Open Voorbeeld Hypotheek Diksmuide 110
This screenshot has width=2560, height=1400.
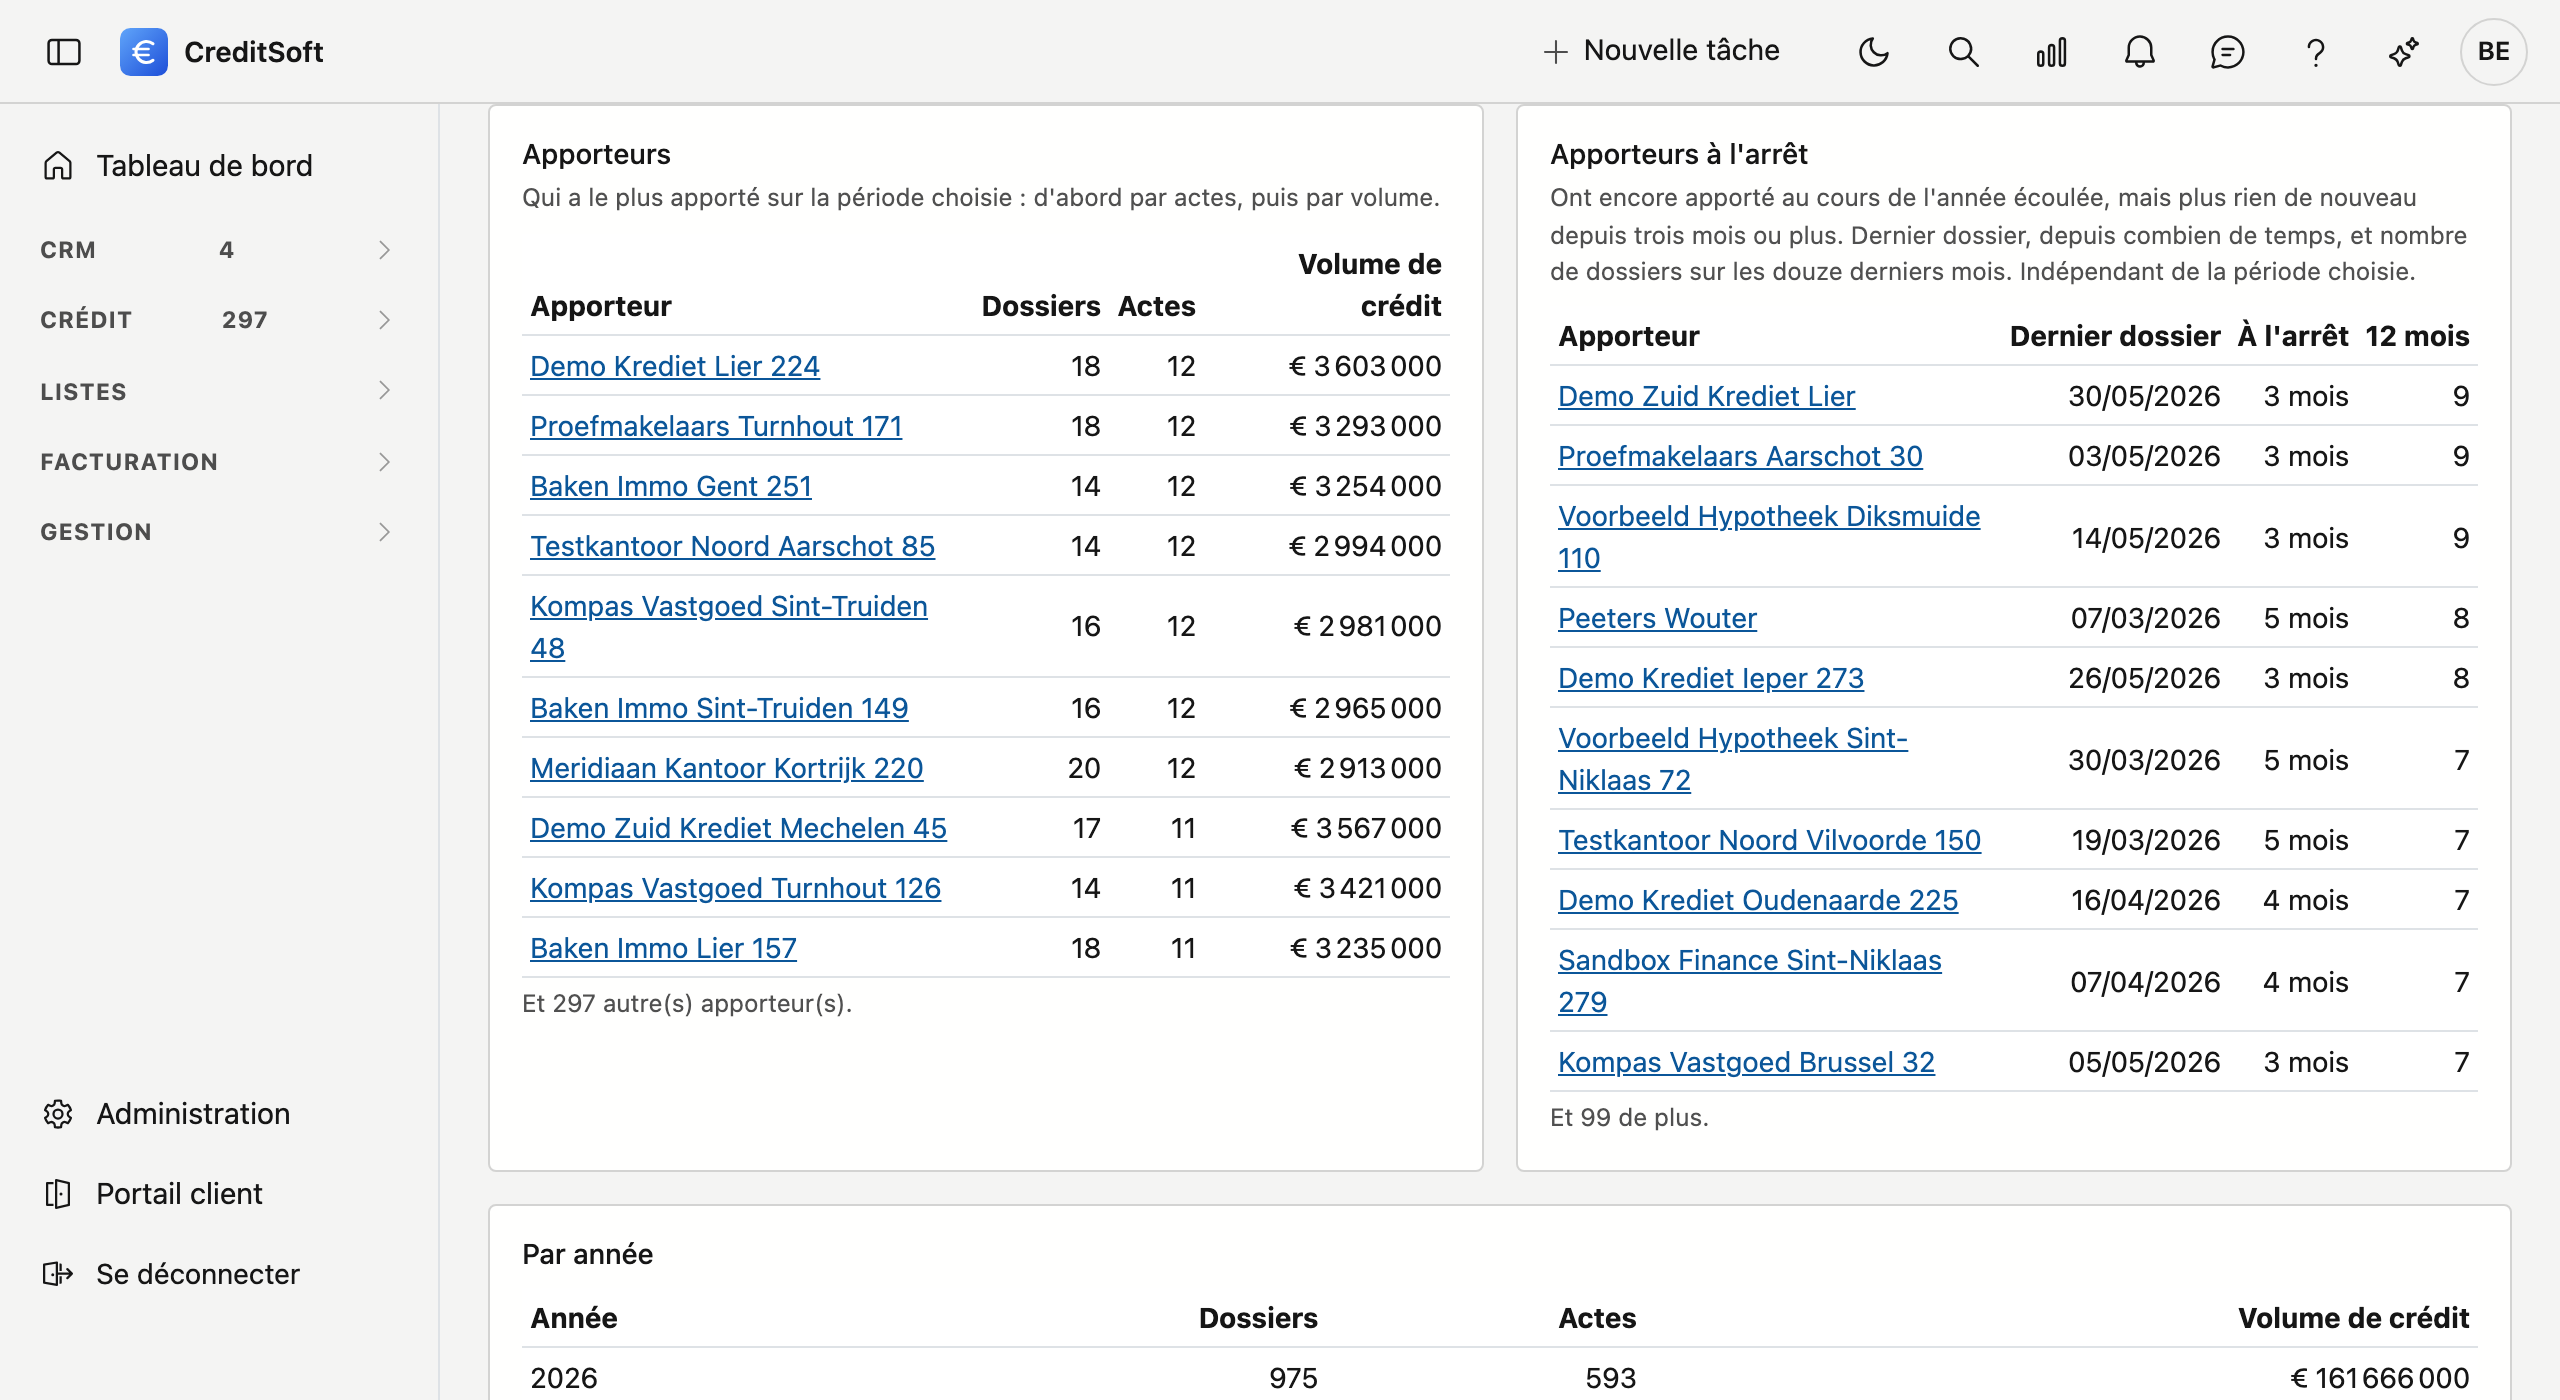coord(1769,536)
